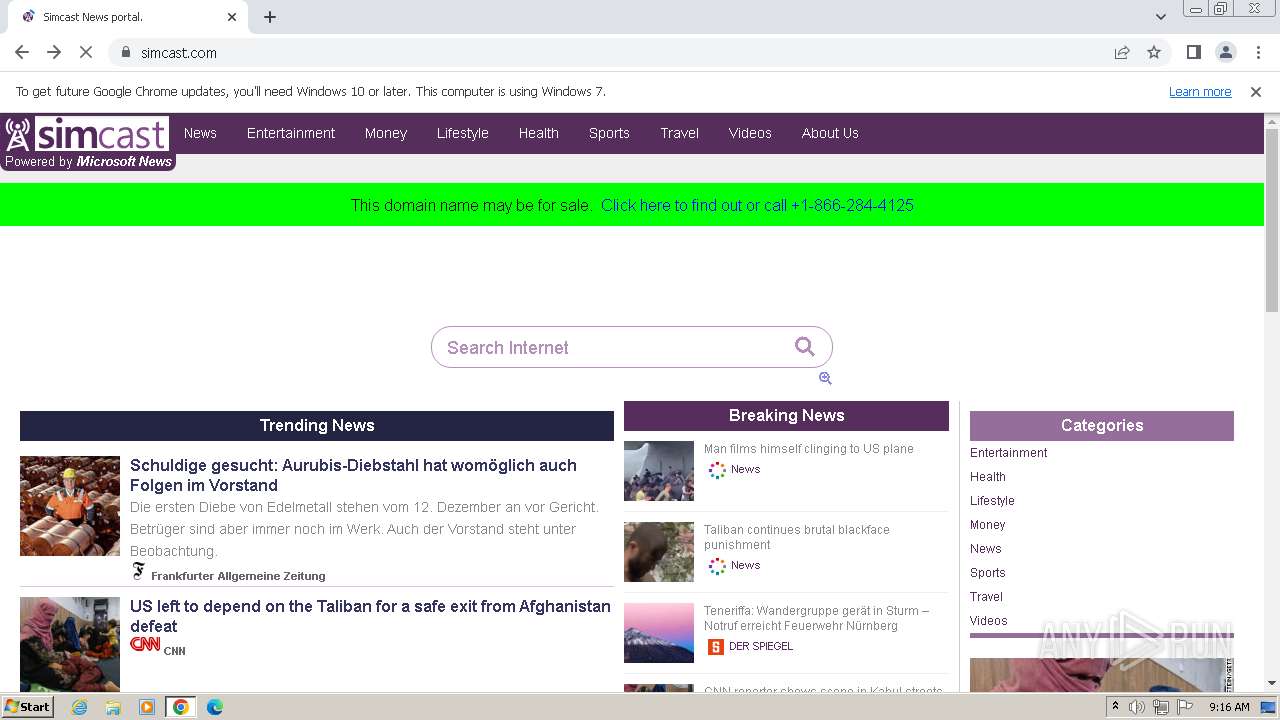The image size is (1280, 720).
Task: Open the Health menu item
Action: [x=539, y=133]
